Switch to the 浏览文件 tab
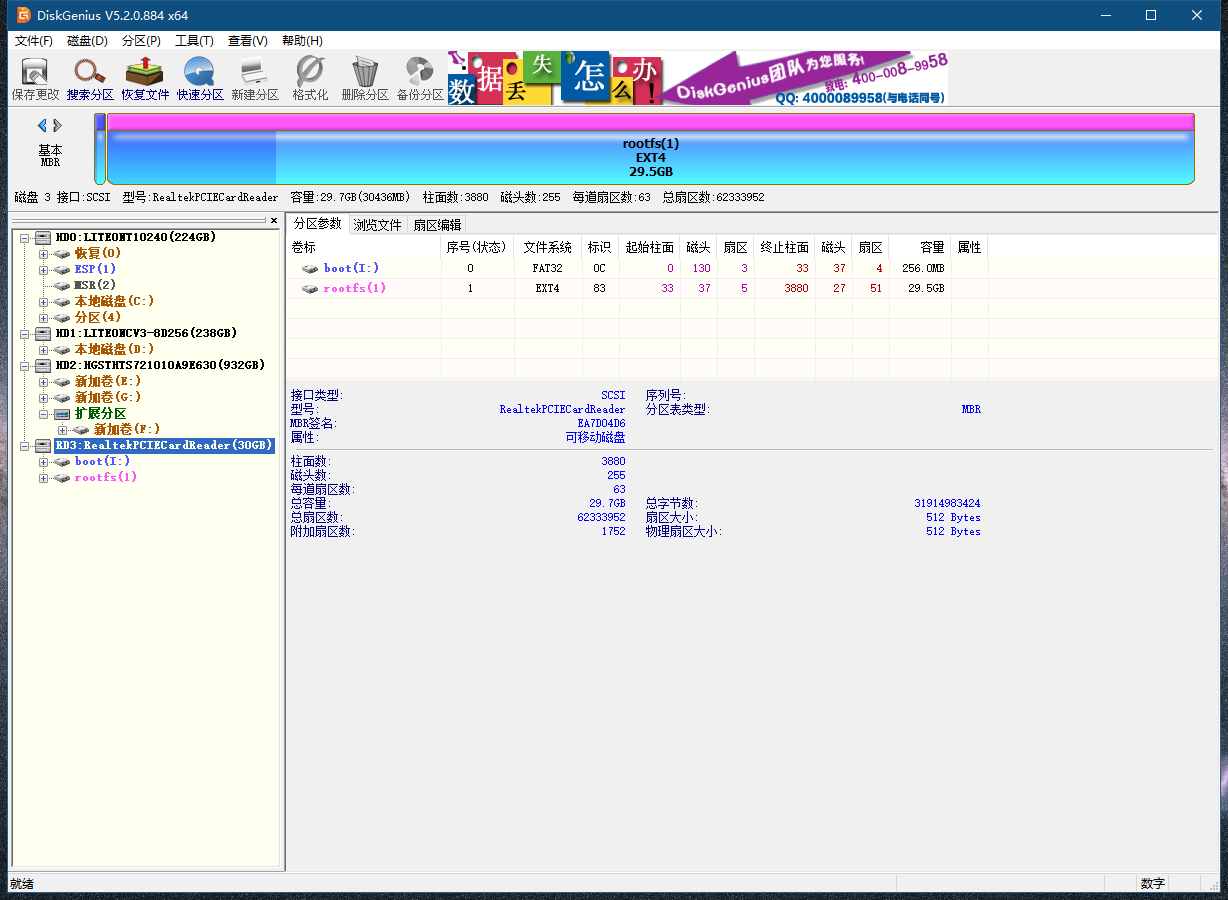The height and width of the screenshot is (900, 1228). pos(377,225)
